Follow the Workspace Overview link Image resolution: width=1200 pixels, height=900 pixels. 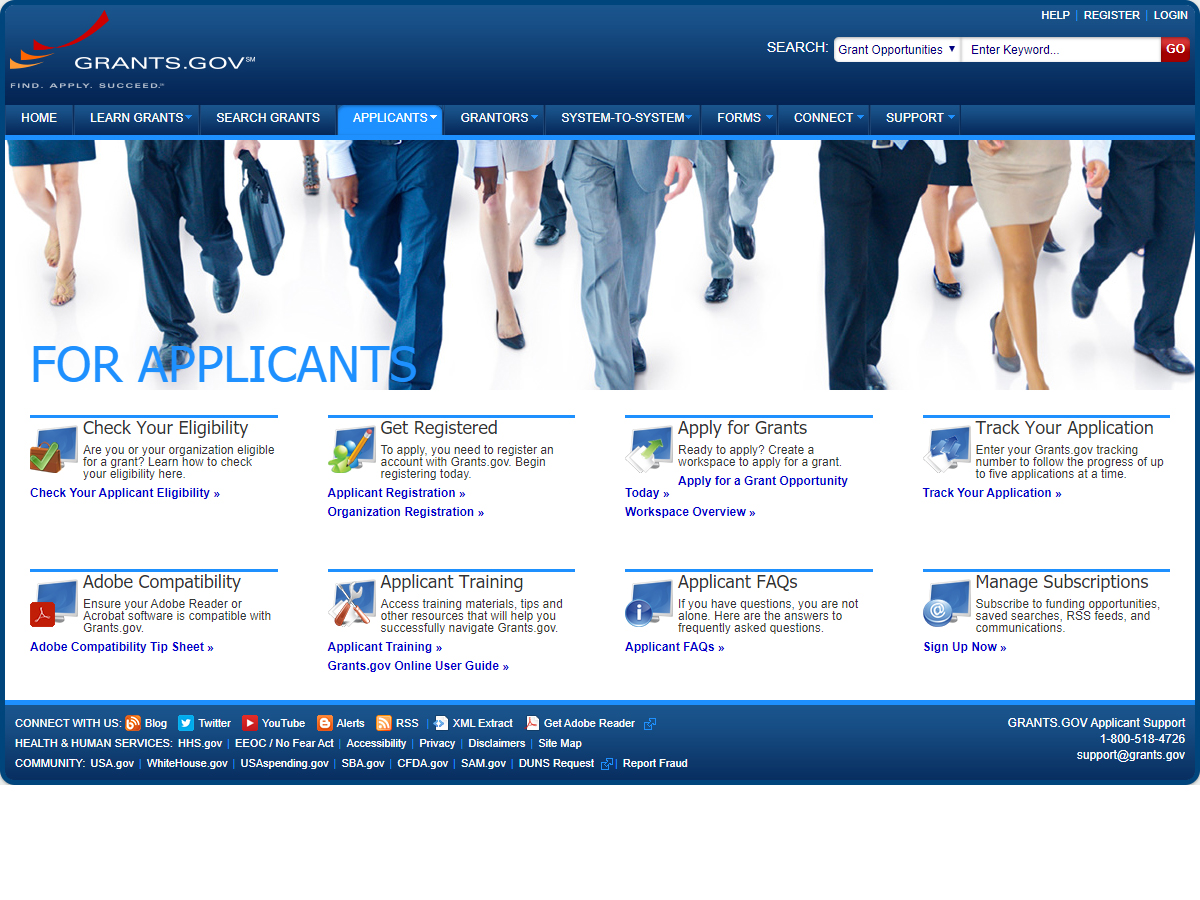pyautogui.click(x=689, y=512)
